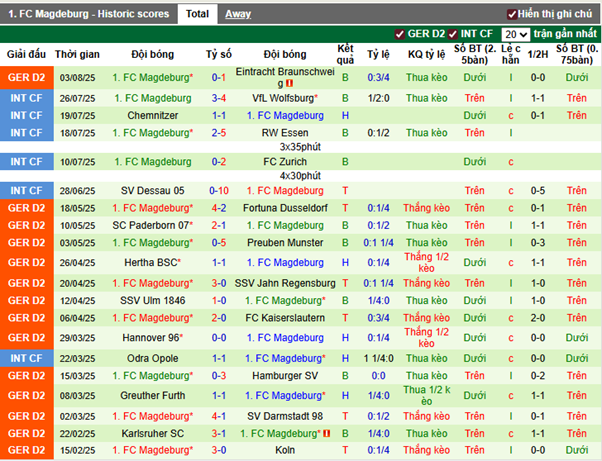This screenshot has height=461, width=602.
Task: Click the 1. FC Magdeburg - Historic scores title
Action: point(89,14)
